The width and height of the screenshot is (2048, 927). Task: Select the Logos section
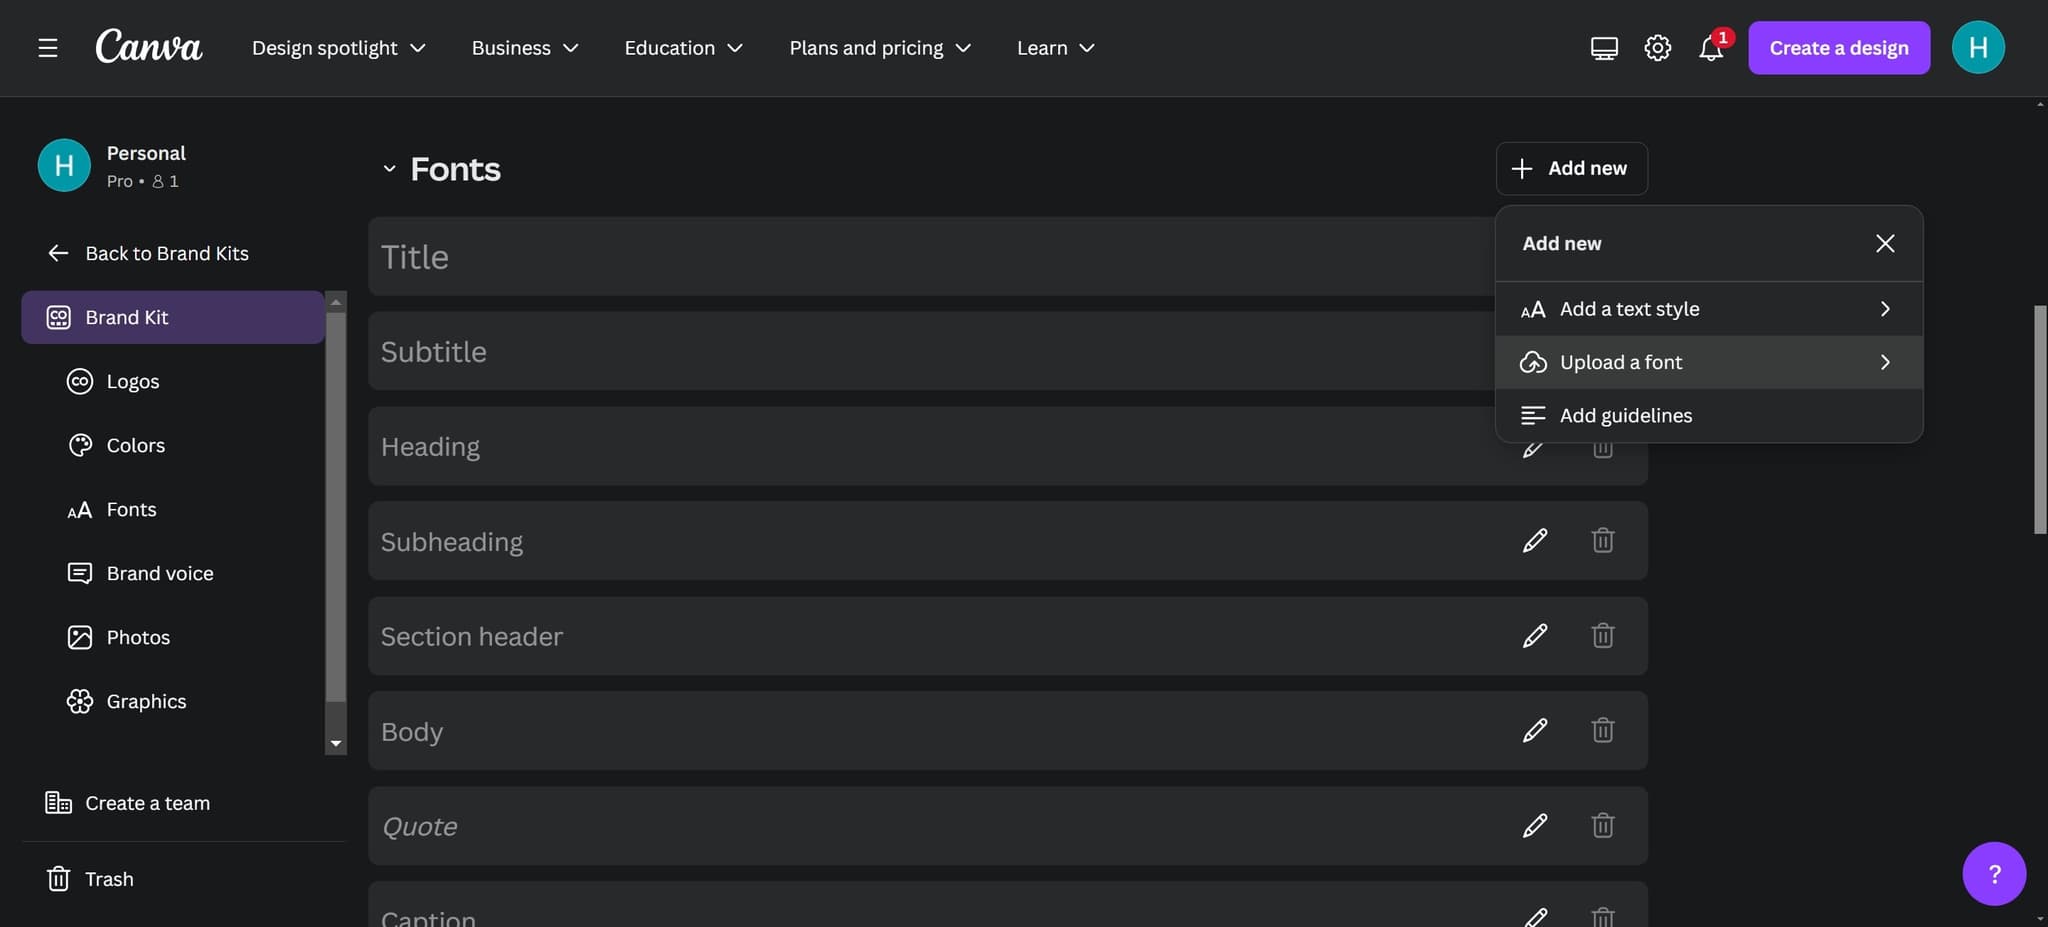click(132, 381)
